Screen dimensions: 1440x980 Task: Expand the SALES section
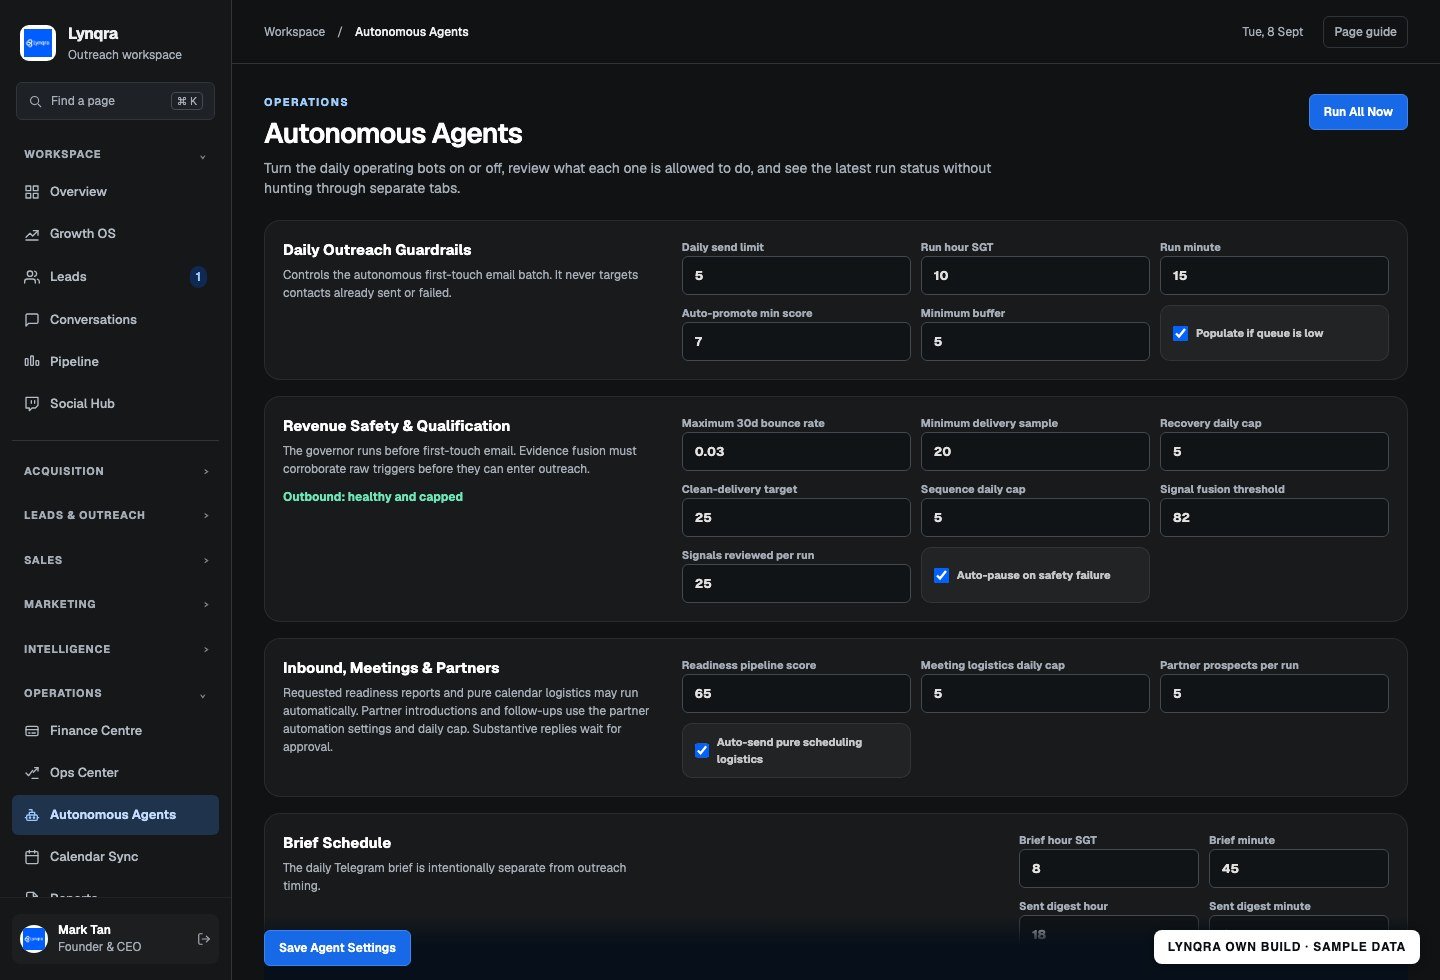pos(115,561)
